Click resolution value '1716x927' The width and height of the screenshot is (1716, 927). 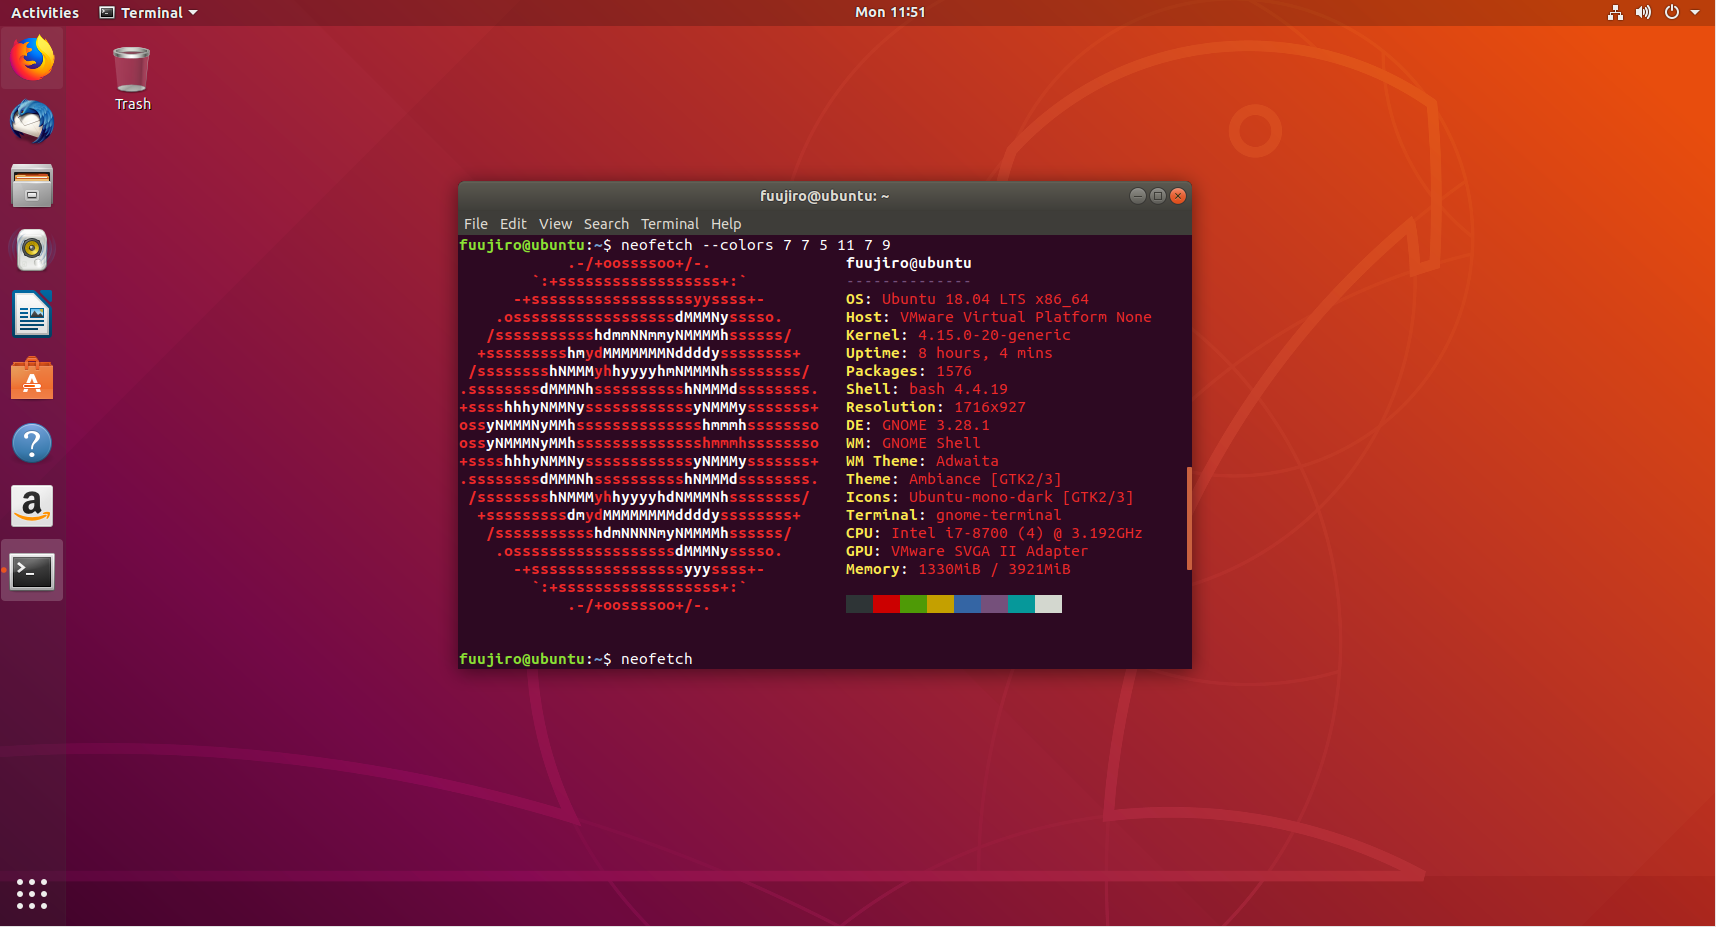[x=990, y=407]
